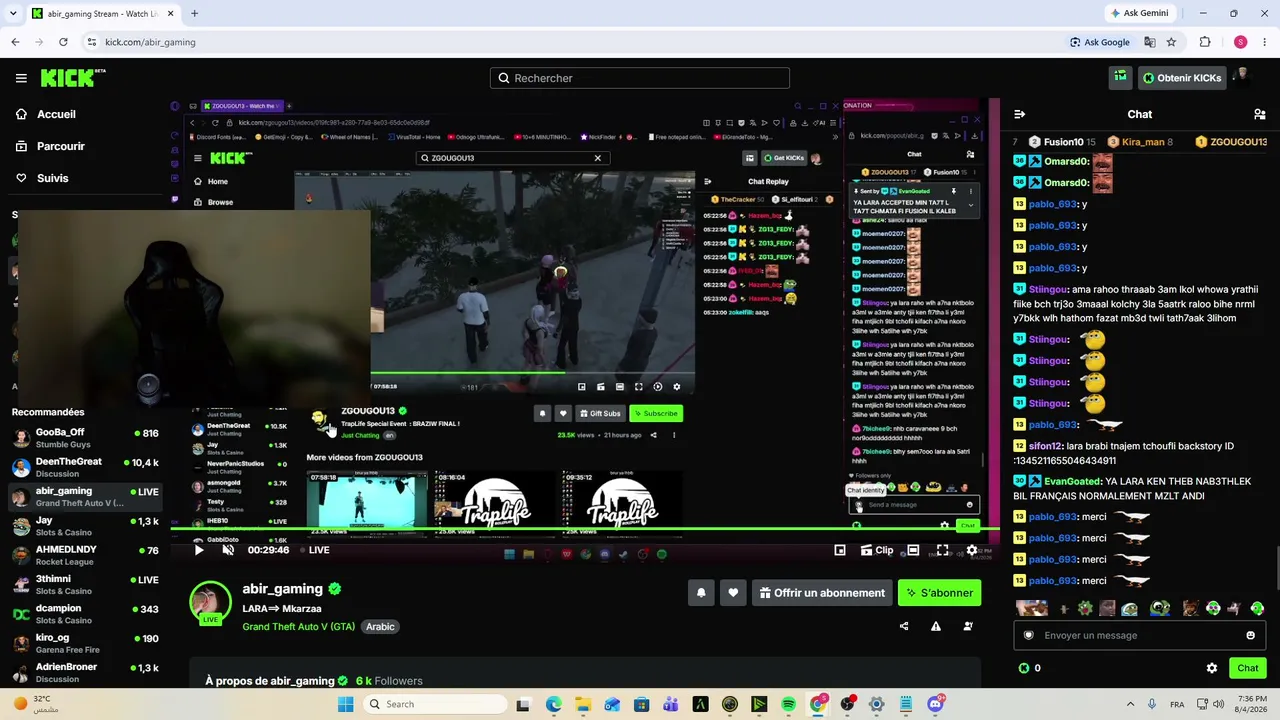The width and height of the screenshot is (1280, 720).
Task: Jump to LIVE in the player
Action: click(x=315, y=550)
